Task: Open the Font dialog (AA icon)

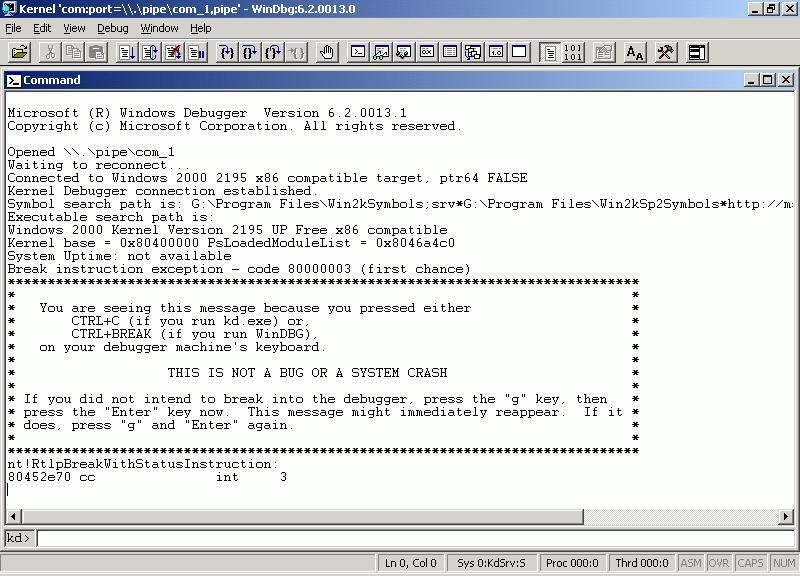Action: click(x=635, y=52)
